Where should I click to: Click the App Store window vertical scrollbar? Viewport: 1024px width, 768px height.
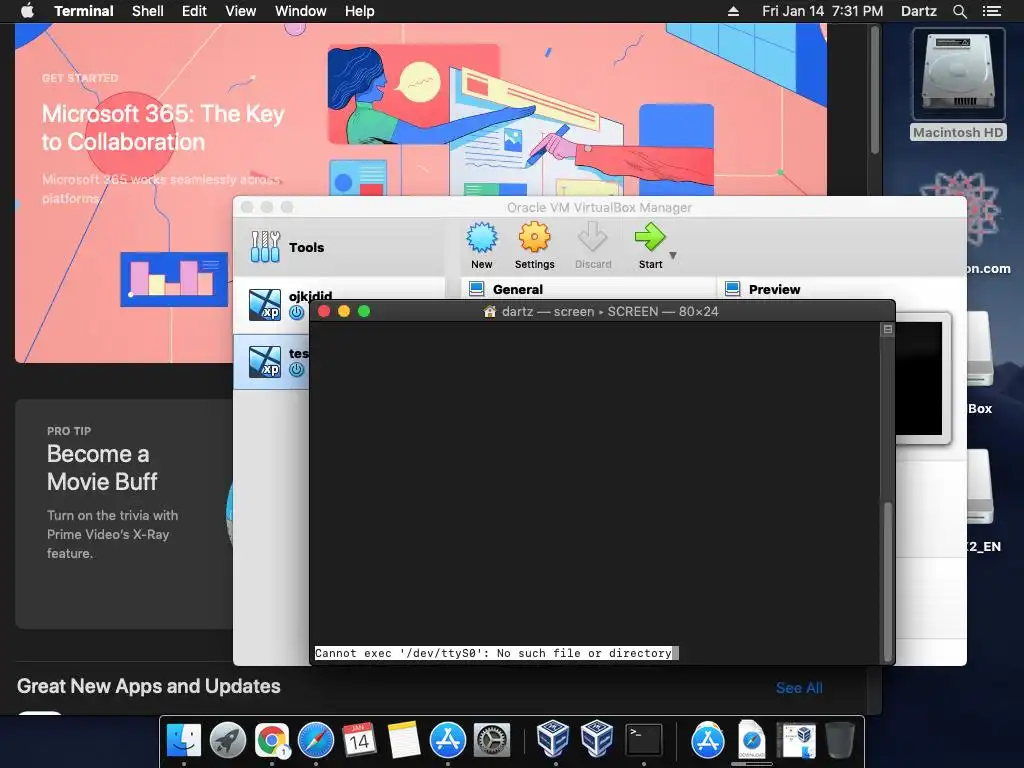click(874, 90)
